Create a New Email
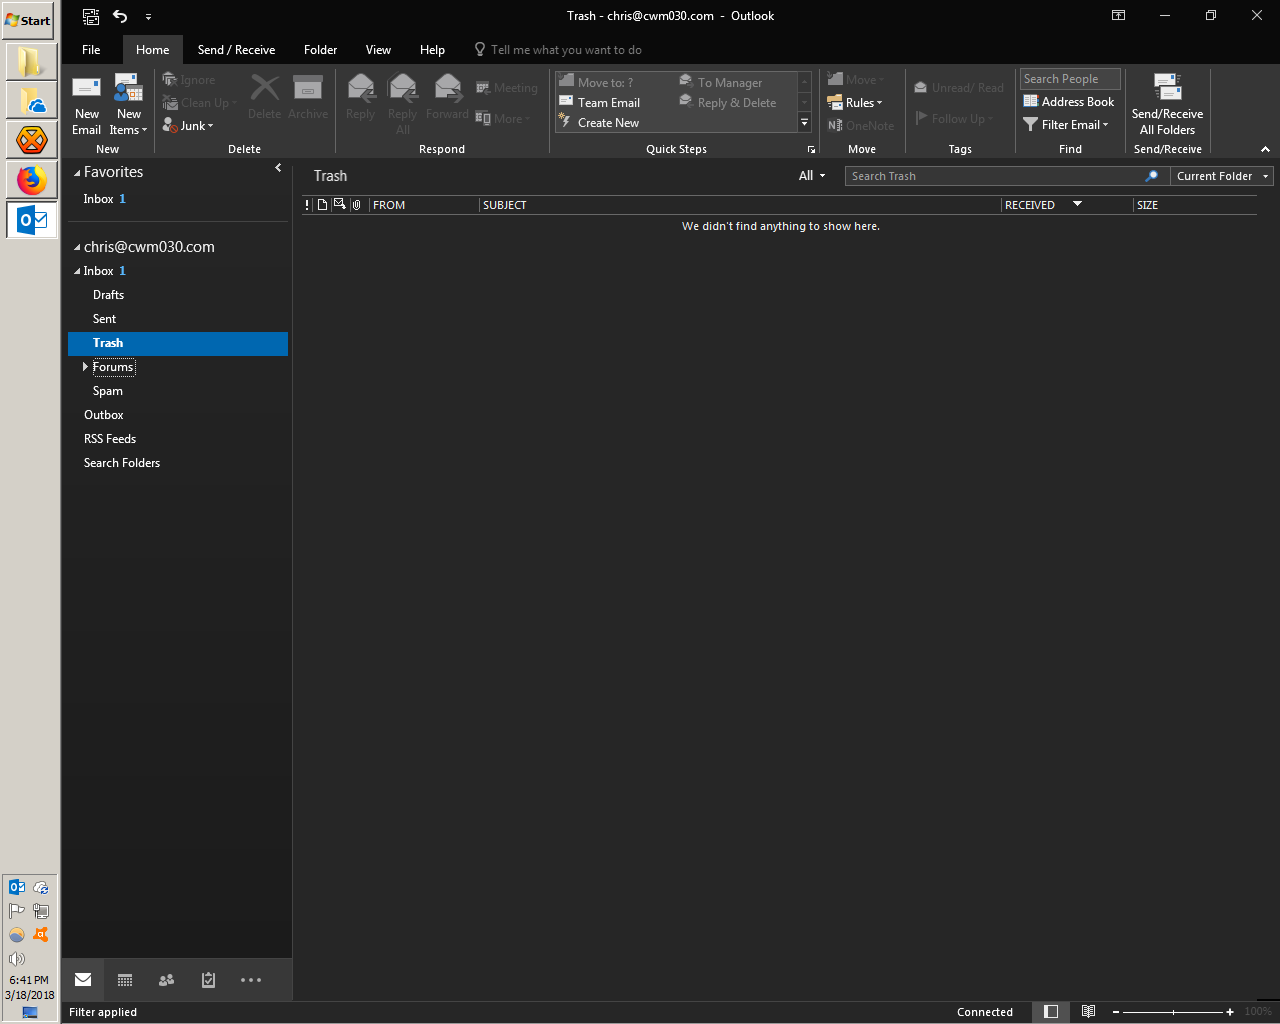The width and height of the screenshot is (1280, 1024). tap(87, 104)
